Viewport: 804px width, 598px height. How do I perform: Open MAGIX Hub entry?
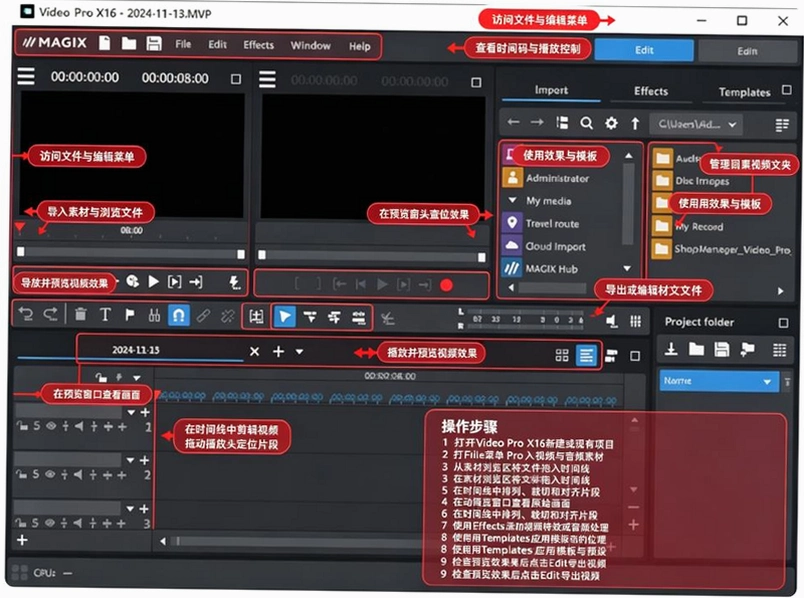(551, 269)
